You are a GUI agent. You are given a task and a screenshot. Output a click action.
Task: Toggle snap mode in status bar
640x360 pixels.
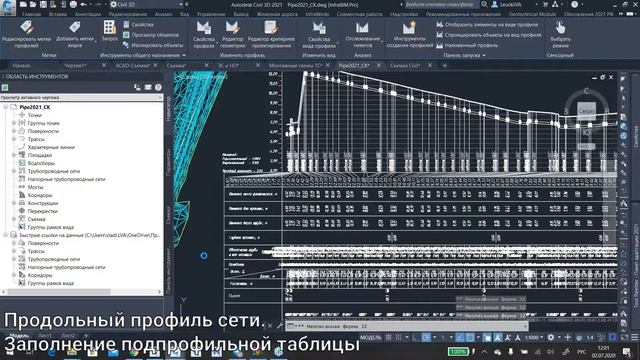click(x=399, y=337)
